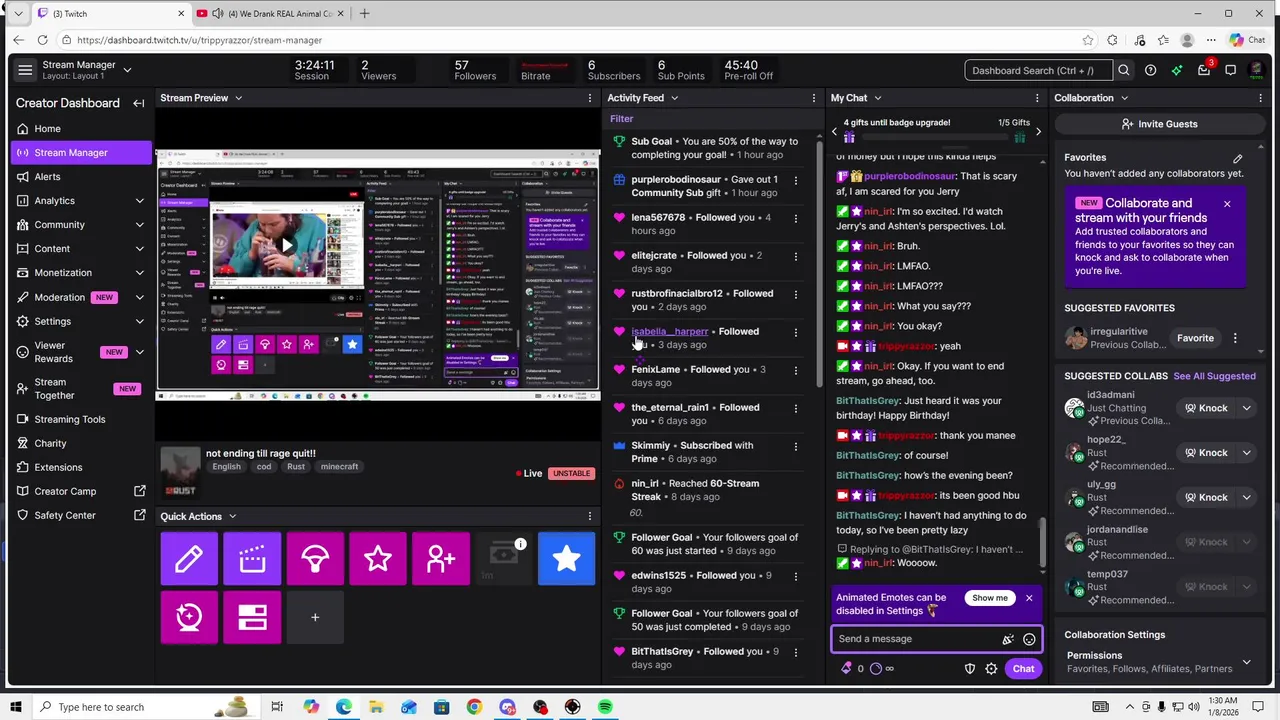
Task: Open the Stream Manager layout dropdown
Action: [127, 70]
